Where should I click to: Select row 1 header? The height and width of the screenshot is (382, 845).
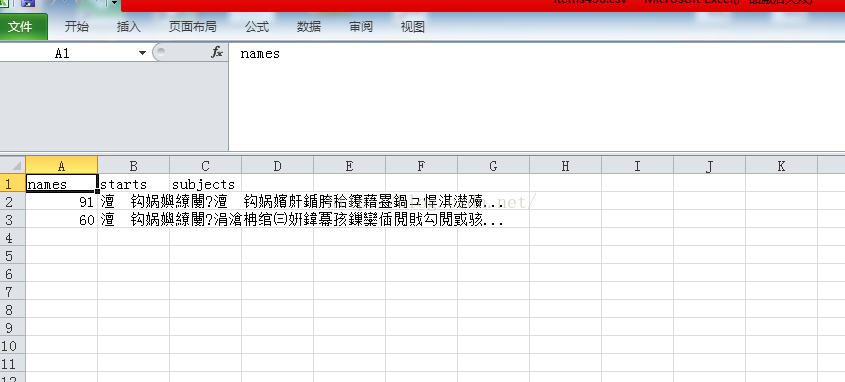[12, 183]
